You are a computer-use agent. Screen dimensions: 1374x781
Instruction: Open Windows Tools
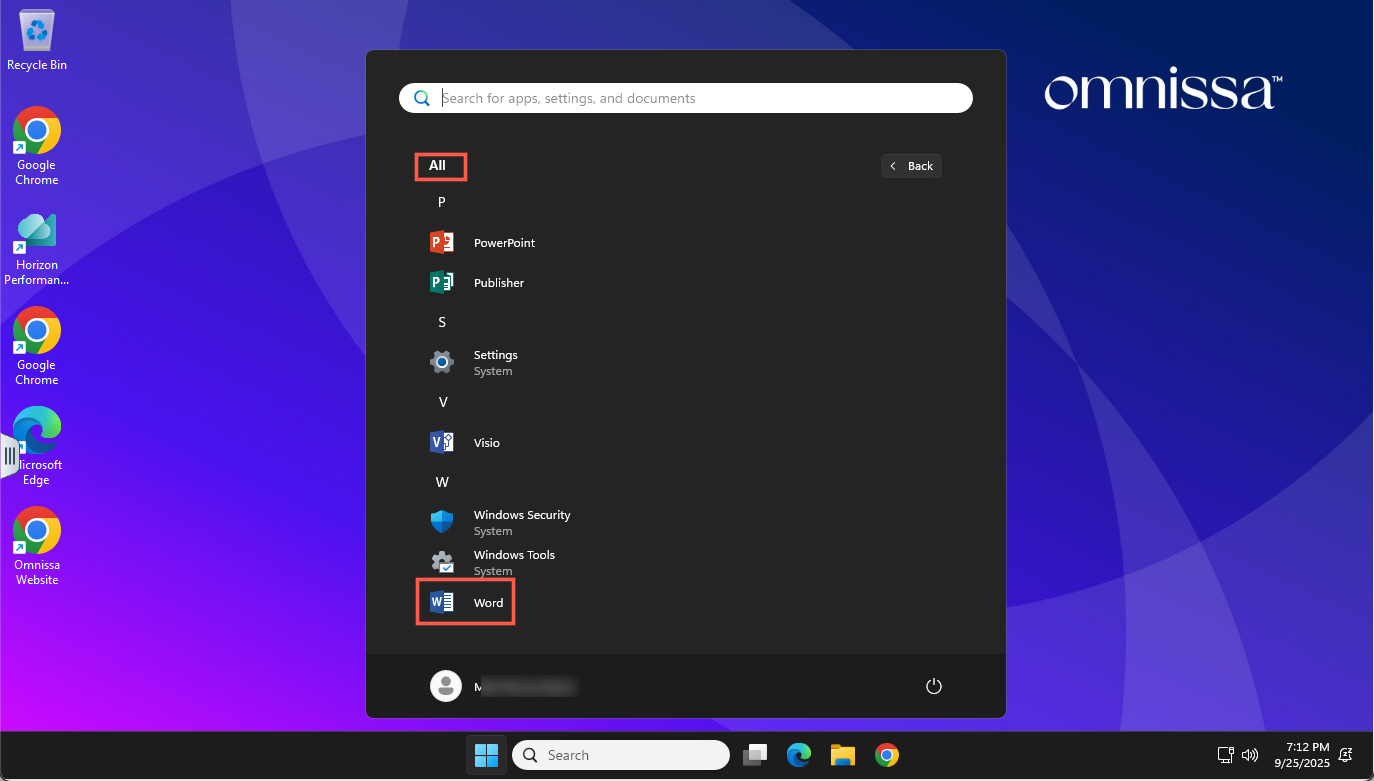(513, 560)
